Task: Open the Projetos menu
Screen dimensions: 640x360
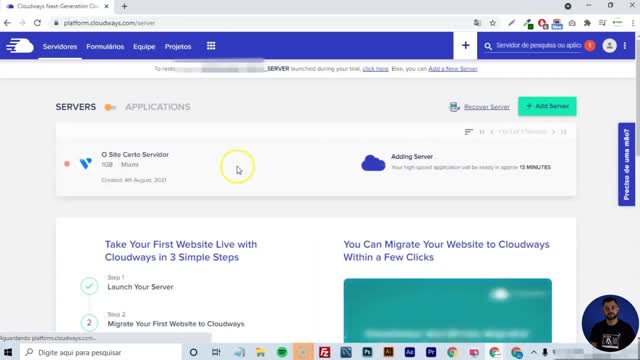Action: 178,47
